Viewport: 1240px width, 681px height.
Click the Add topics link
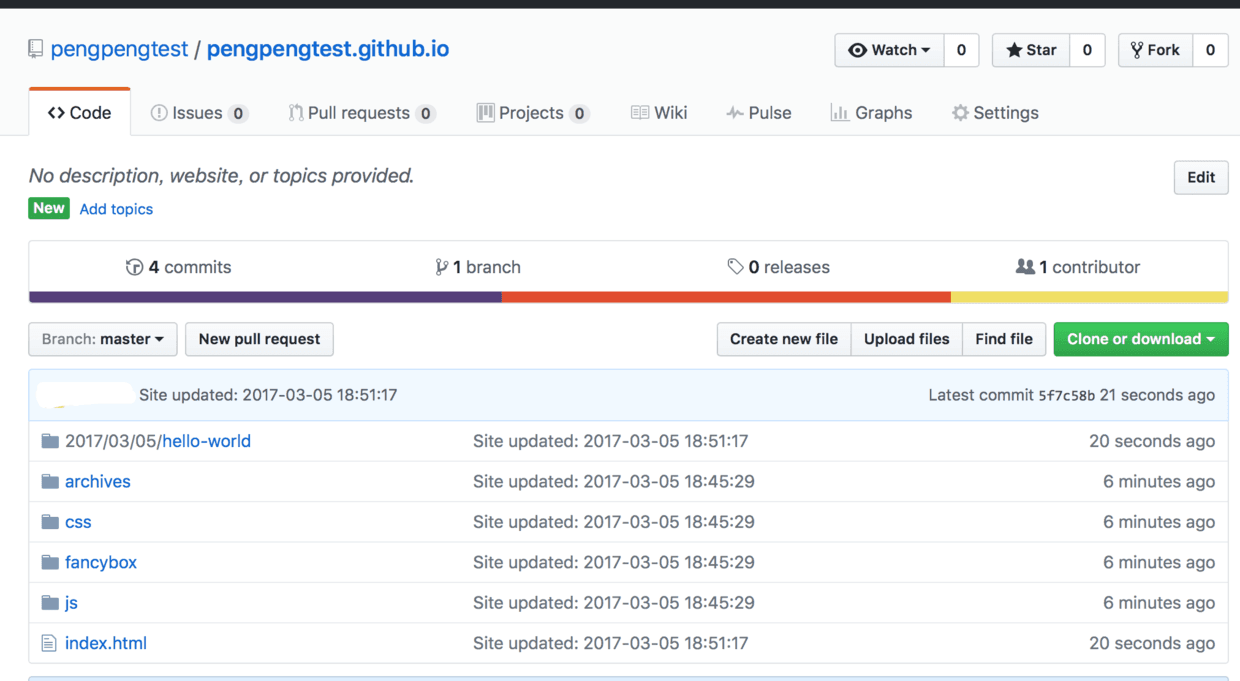tap(116, 209)
